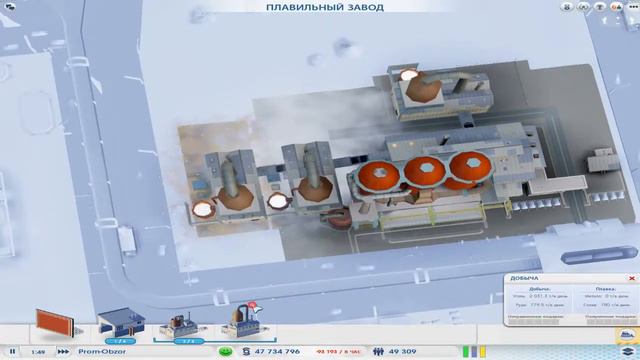This screenshot has width=640, height=360.
Task: Click the left orange smelter dome
Action: coord(379,175)
